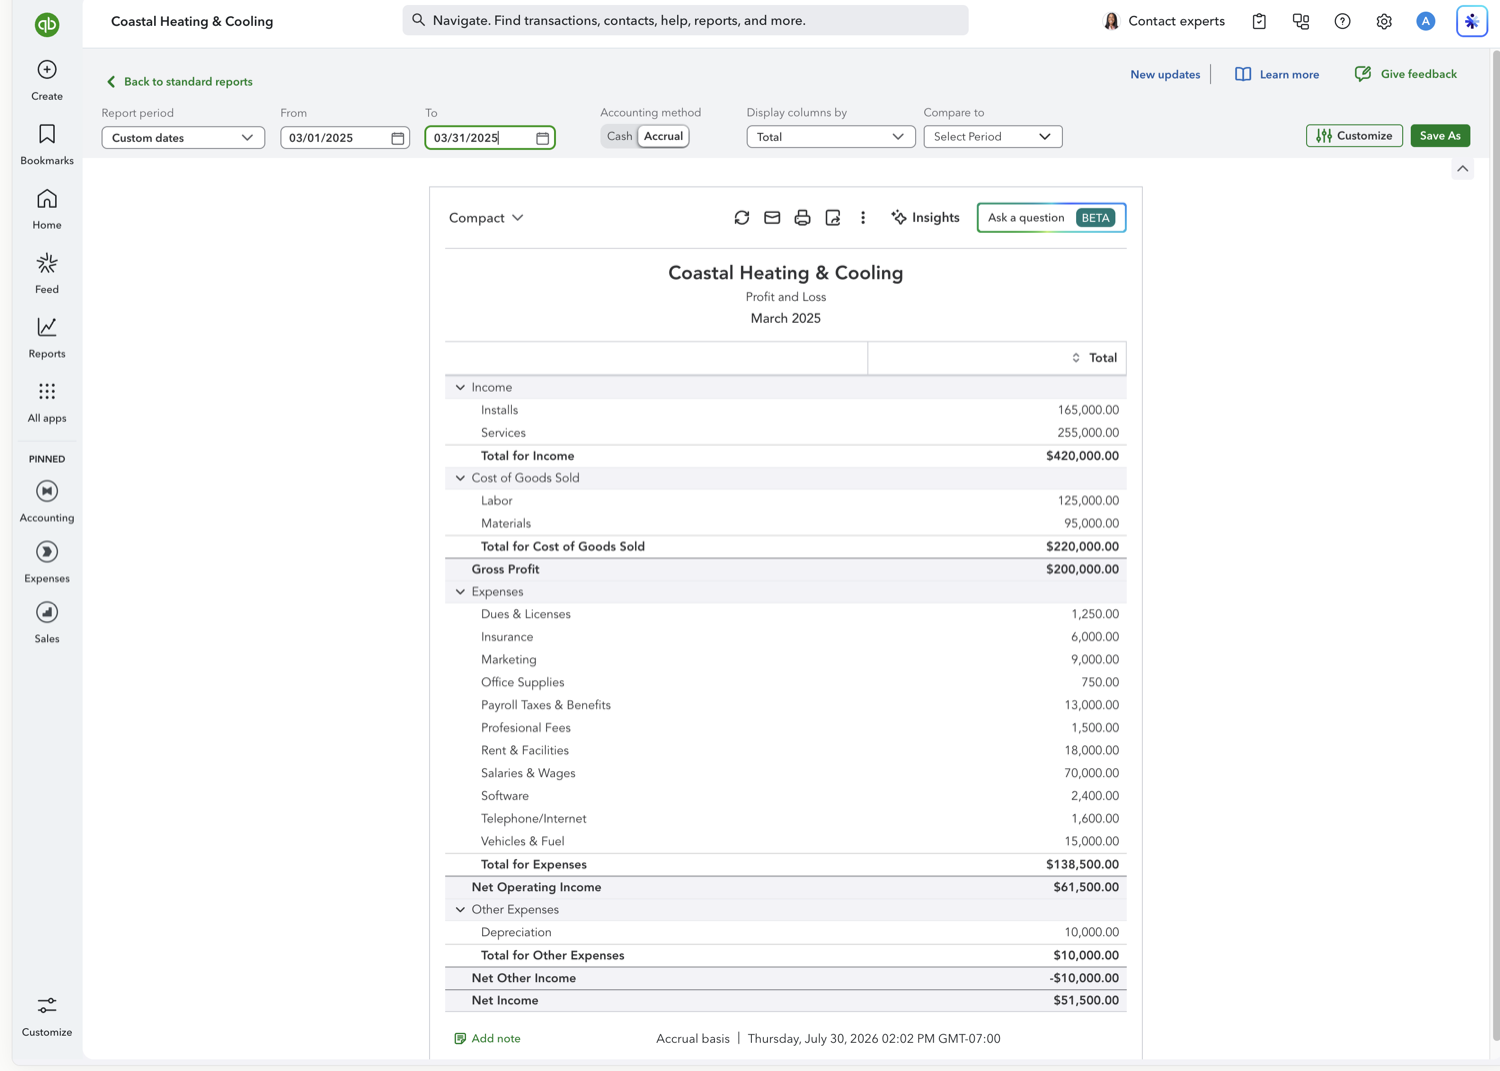Click Contact experts in the header
Image resolution: width=1500 pixels, height=1071 pixels.
1164,21
